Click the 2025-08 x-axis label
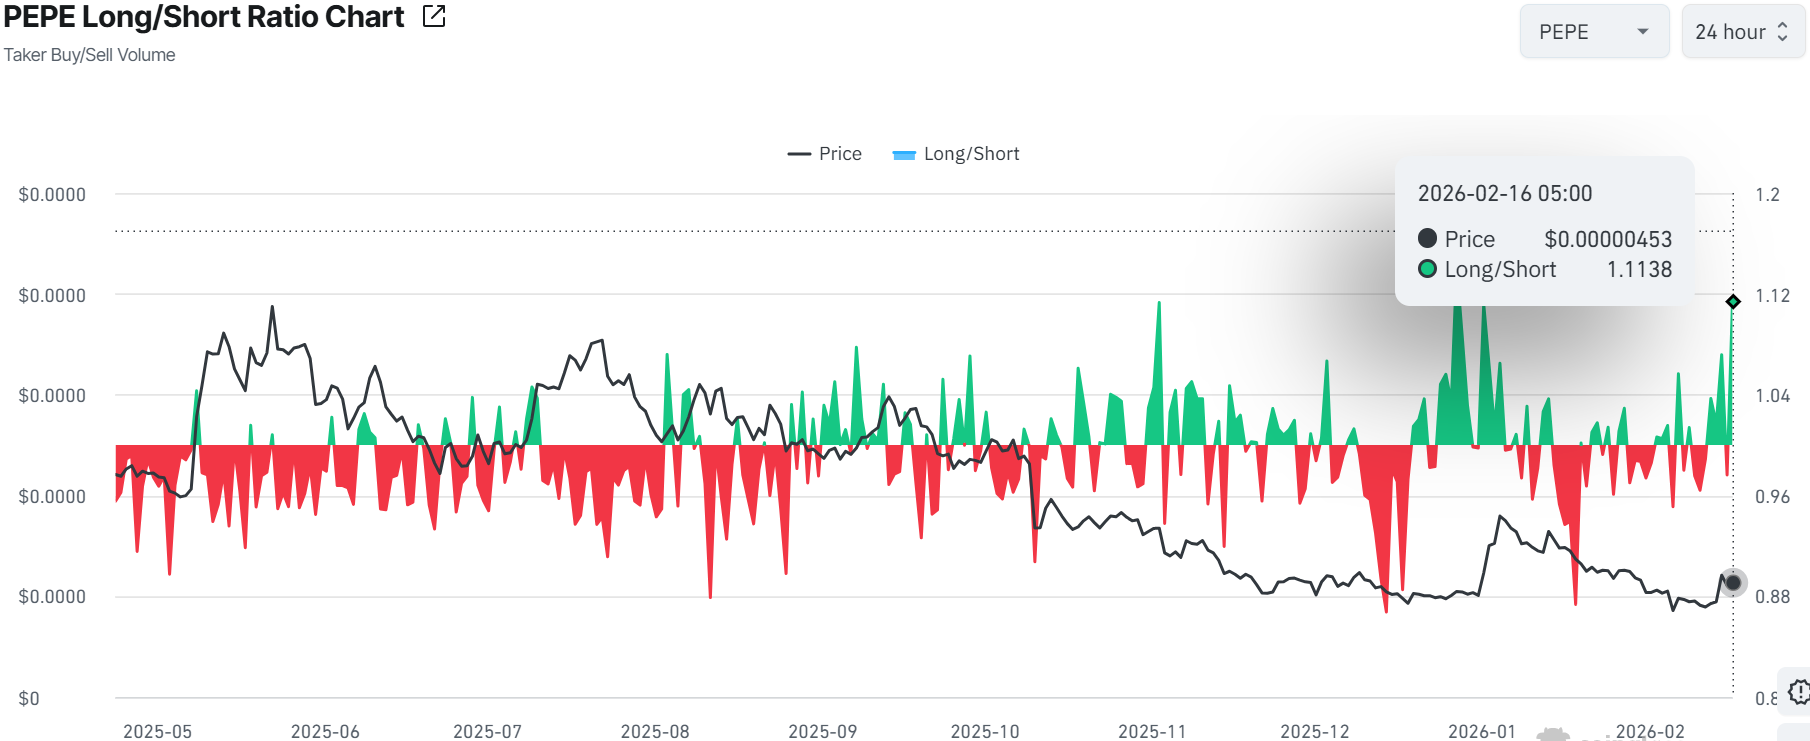 point(655,731)
